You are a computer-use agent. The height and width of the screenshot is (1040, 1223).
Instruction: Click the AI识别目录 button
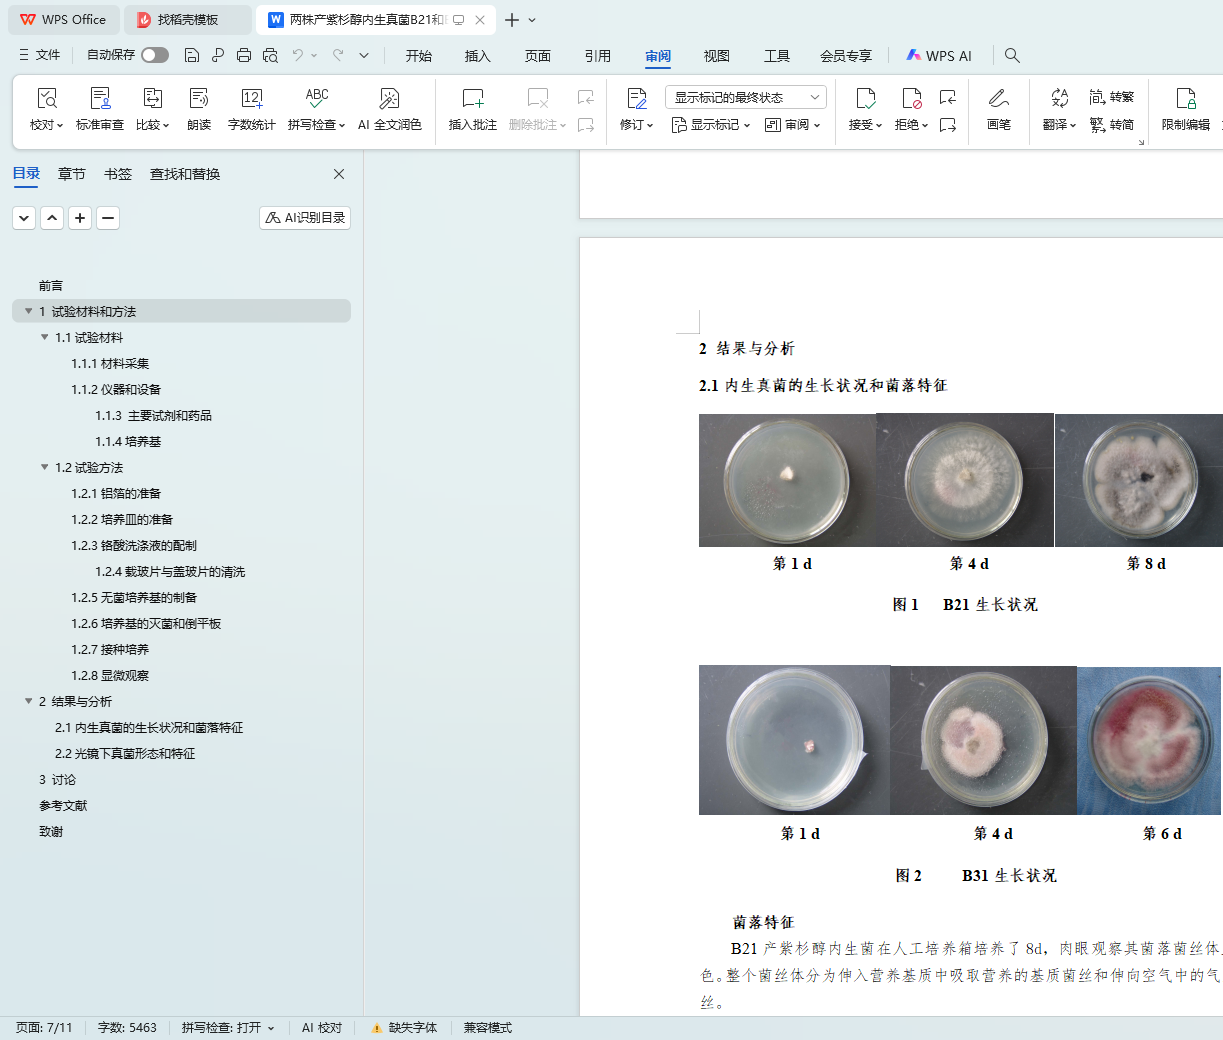[x=305, y=217]
